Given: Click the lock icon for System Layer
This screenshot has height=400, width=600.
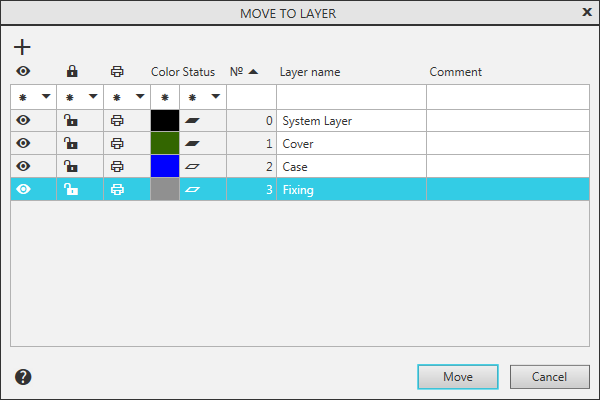Looking at the screenshot, I should coord(71,121).
